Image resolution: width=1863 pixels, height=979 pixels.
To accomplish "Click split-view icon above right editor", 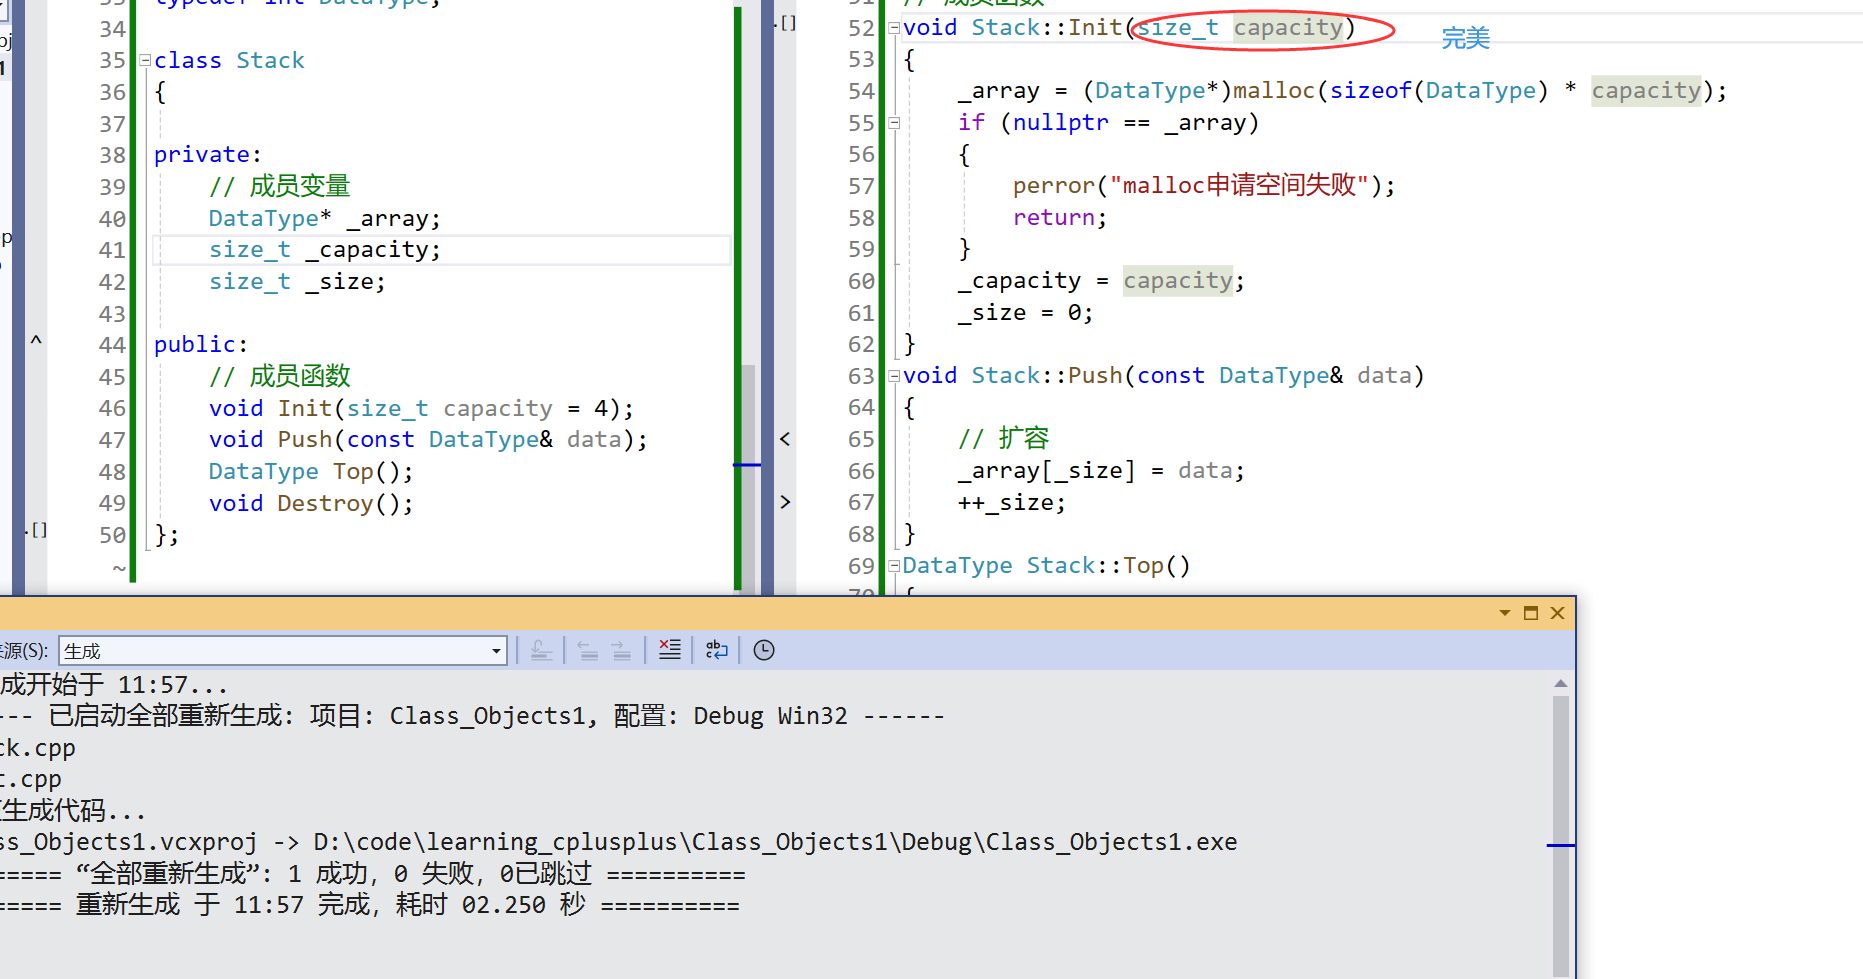I will [x=787, y=23].
